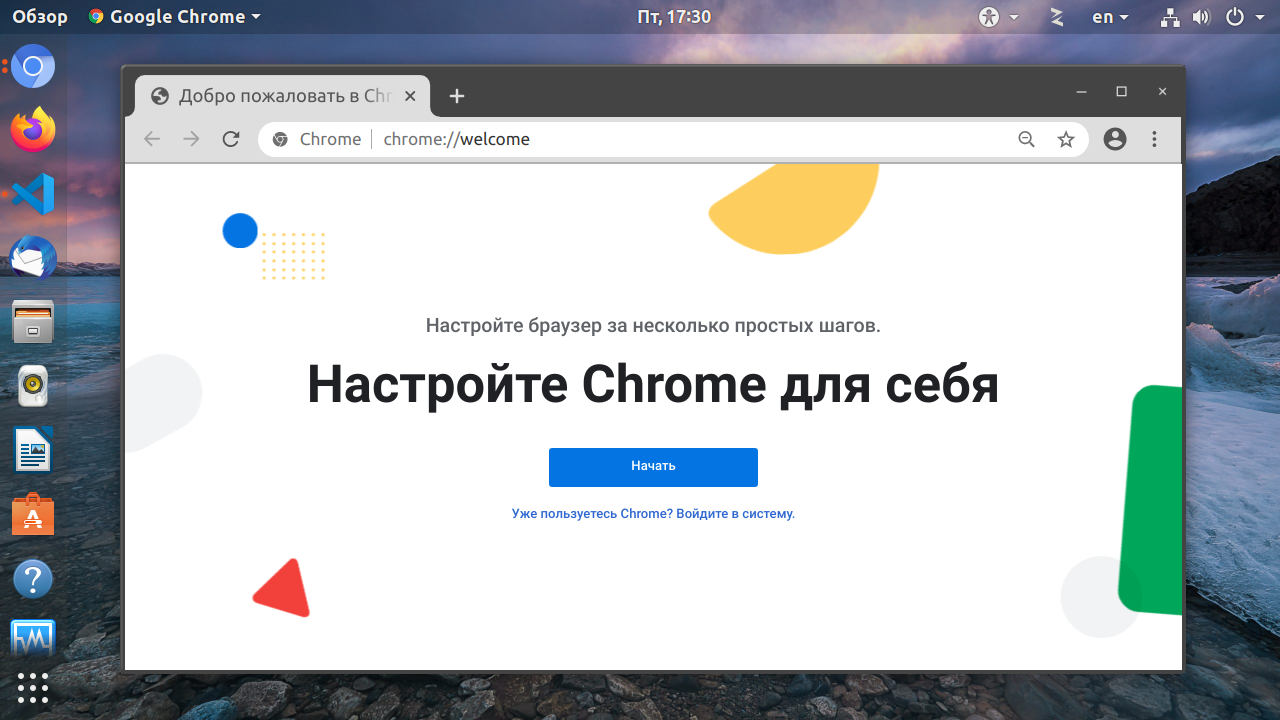Launch Firefox from the dock

[33, 129]
